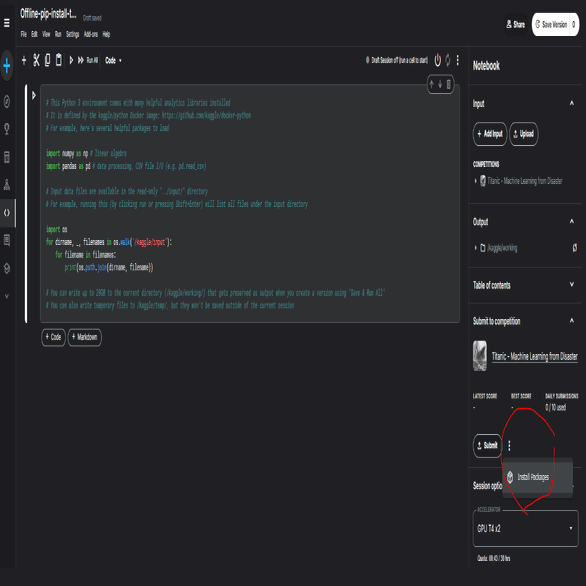Viewport: 586px width, 586px height.
Task: Toggle session power button
Action: (x=437, y=60)
